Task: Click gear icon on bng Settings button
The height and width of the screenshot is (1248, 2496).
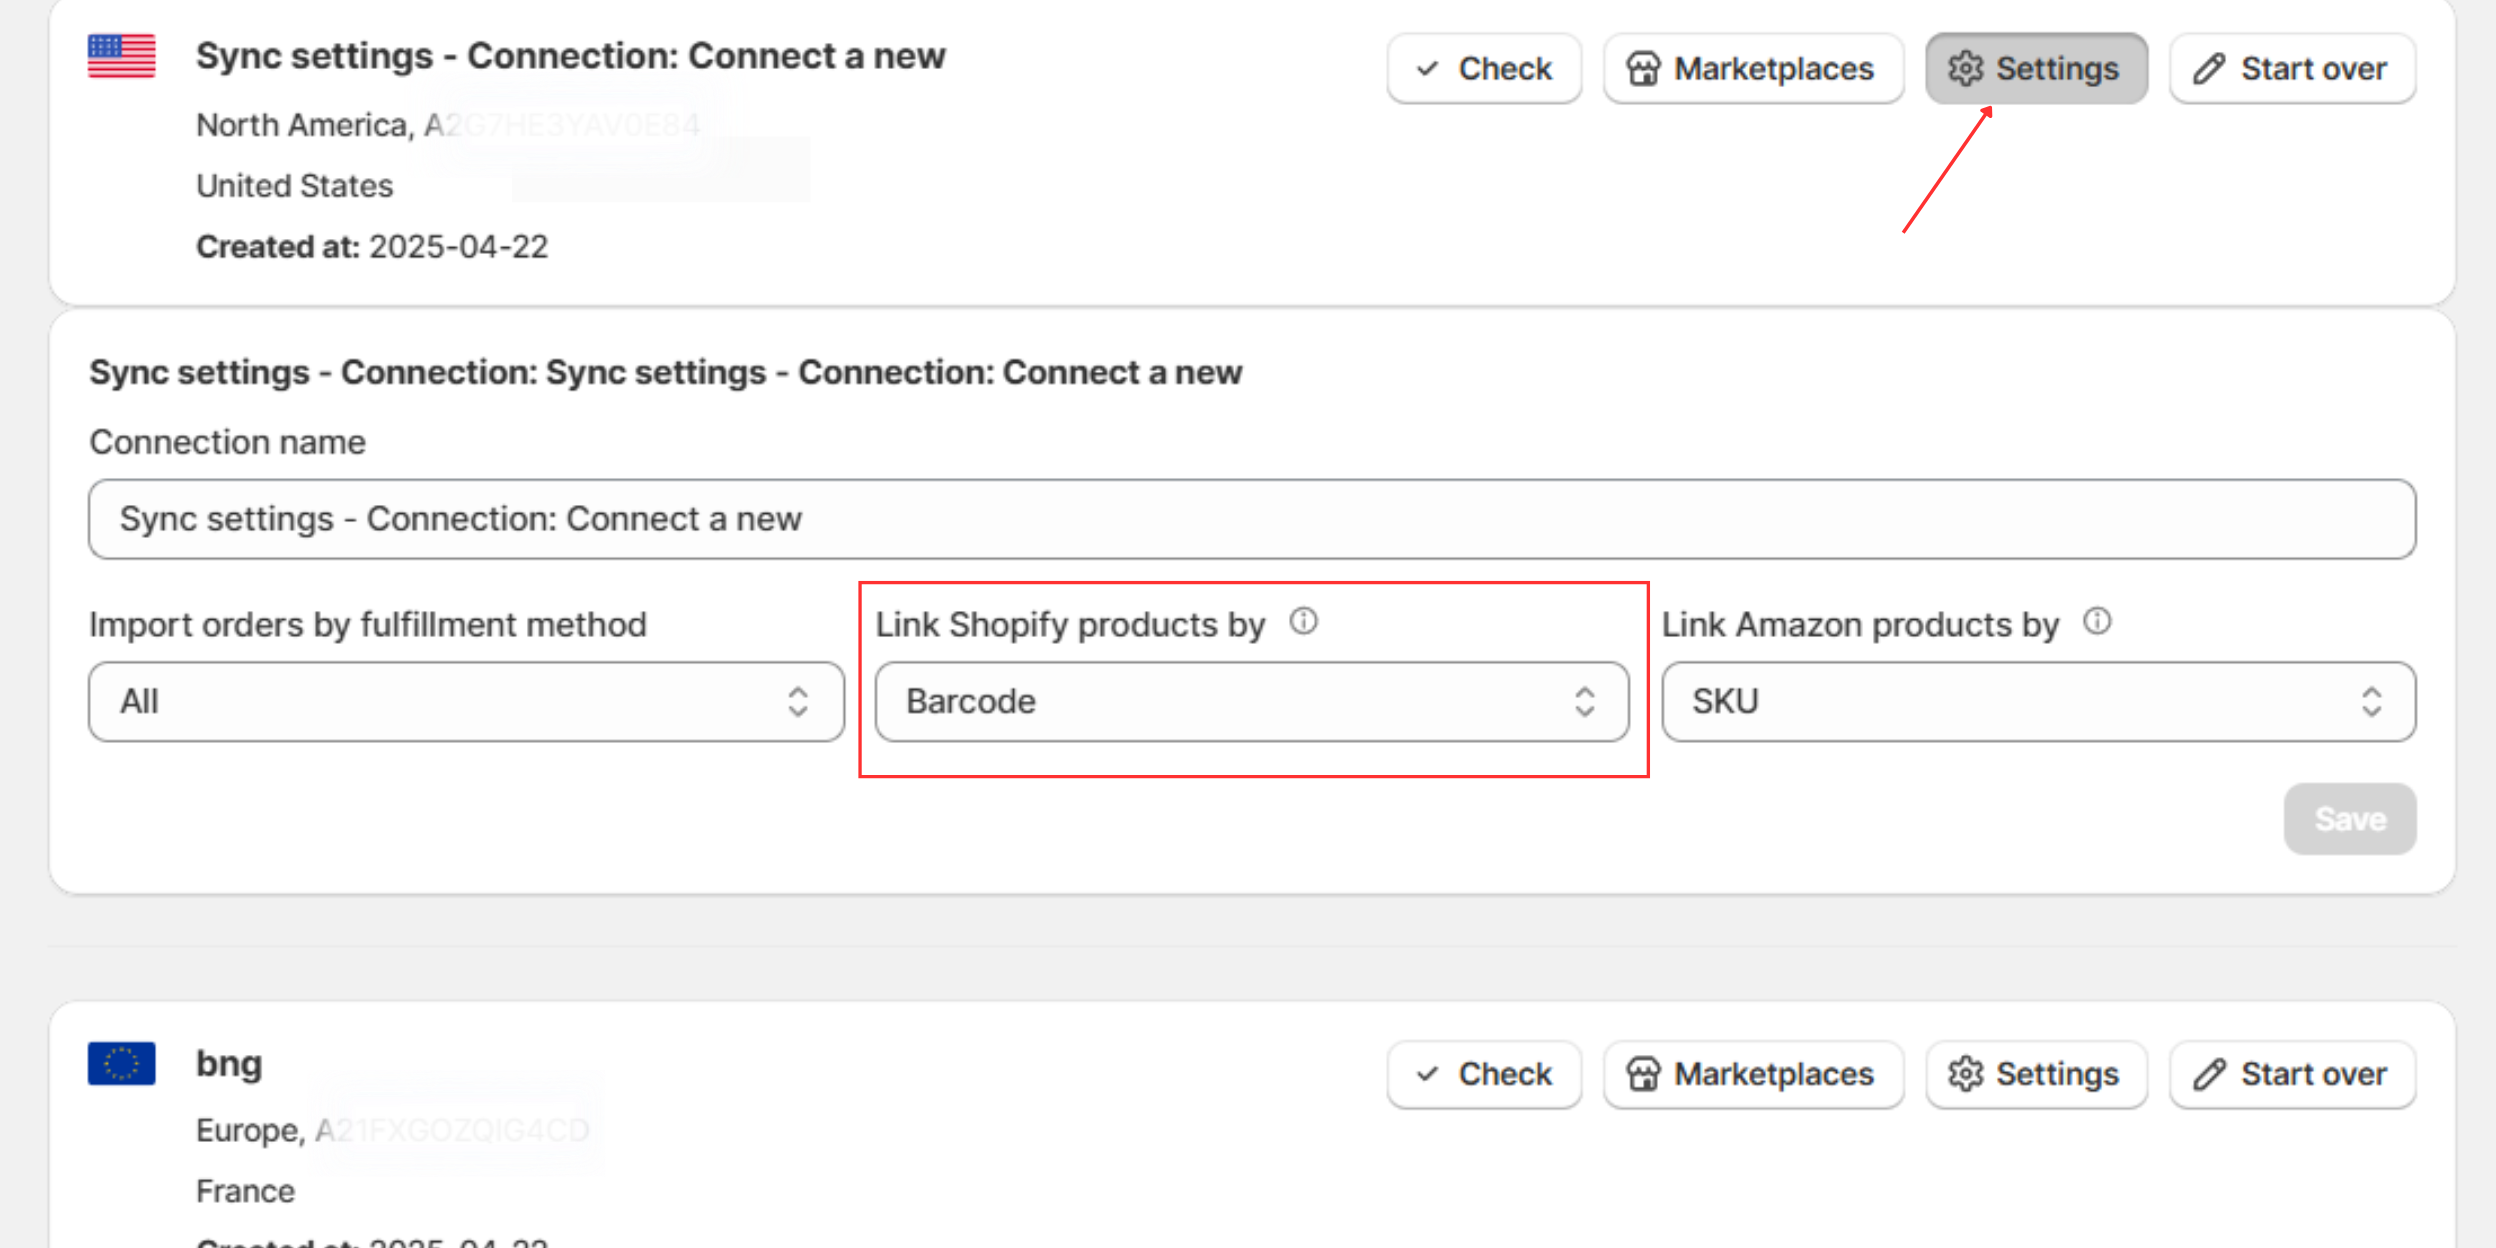Action: tap(1965, 1074)
